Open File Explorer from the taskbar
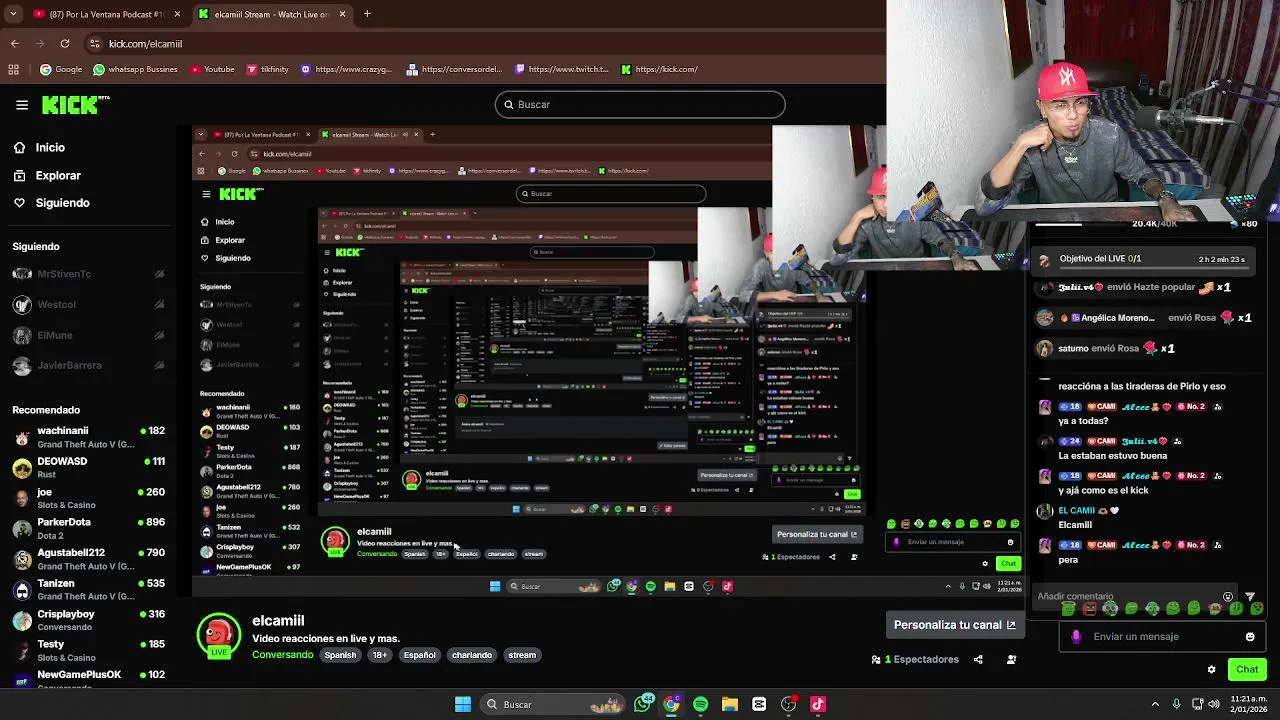Image resolution: width=1280 pixels, height=720 pixels. pyautogui.click(x=730, y=704)
